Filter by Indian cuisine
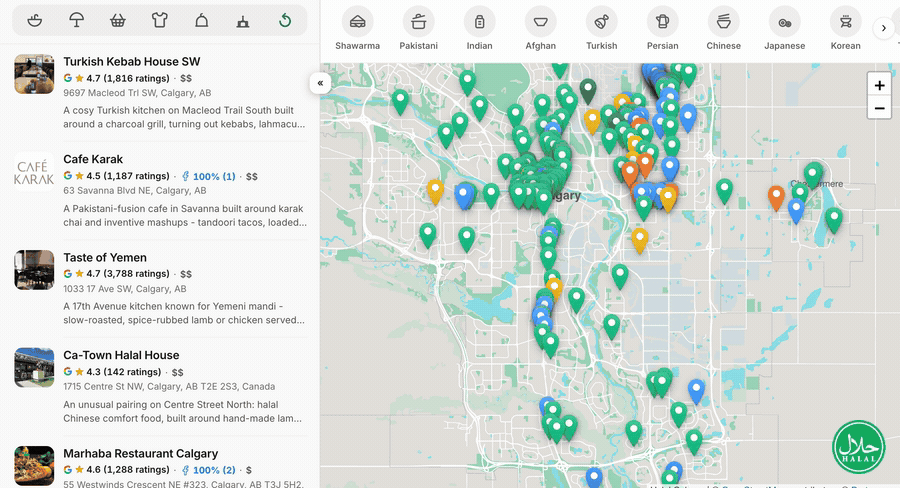This screenshot has height=488, width=900. 479,29
